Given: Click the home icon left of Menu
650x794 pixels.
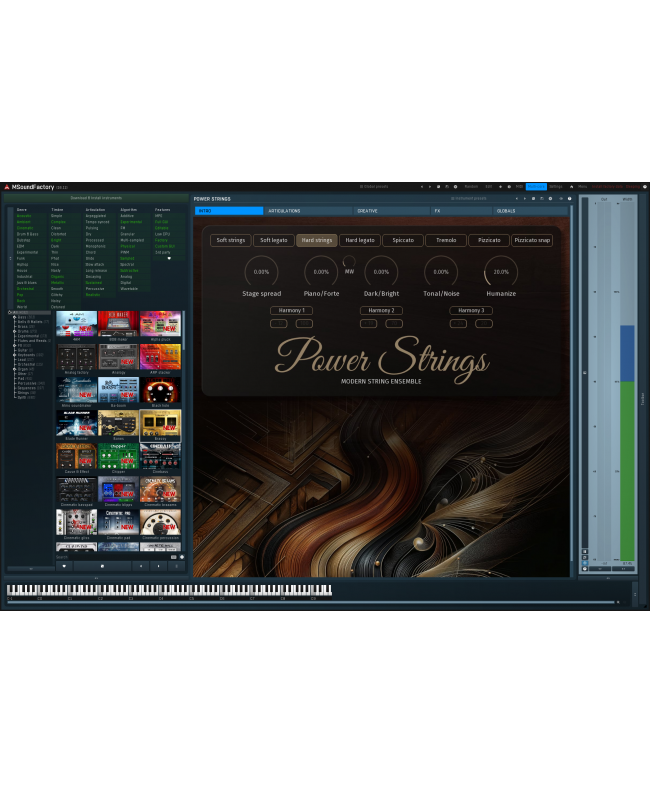Looking at the screenshot, I should pos(571,186).
